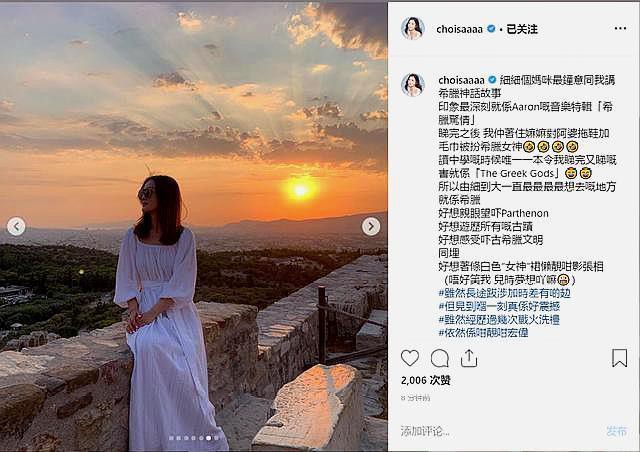Viewport: 640px width, 452px height.
Task: Click the header profile avatar of choisaaaa
Action: point(413,29)
